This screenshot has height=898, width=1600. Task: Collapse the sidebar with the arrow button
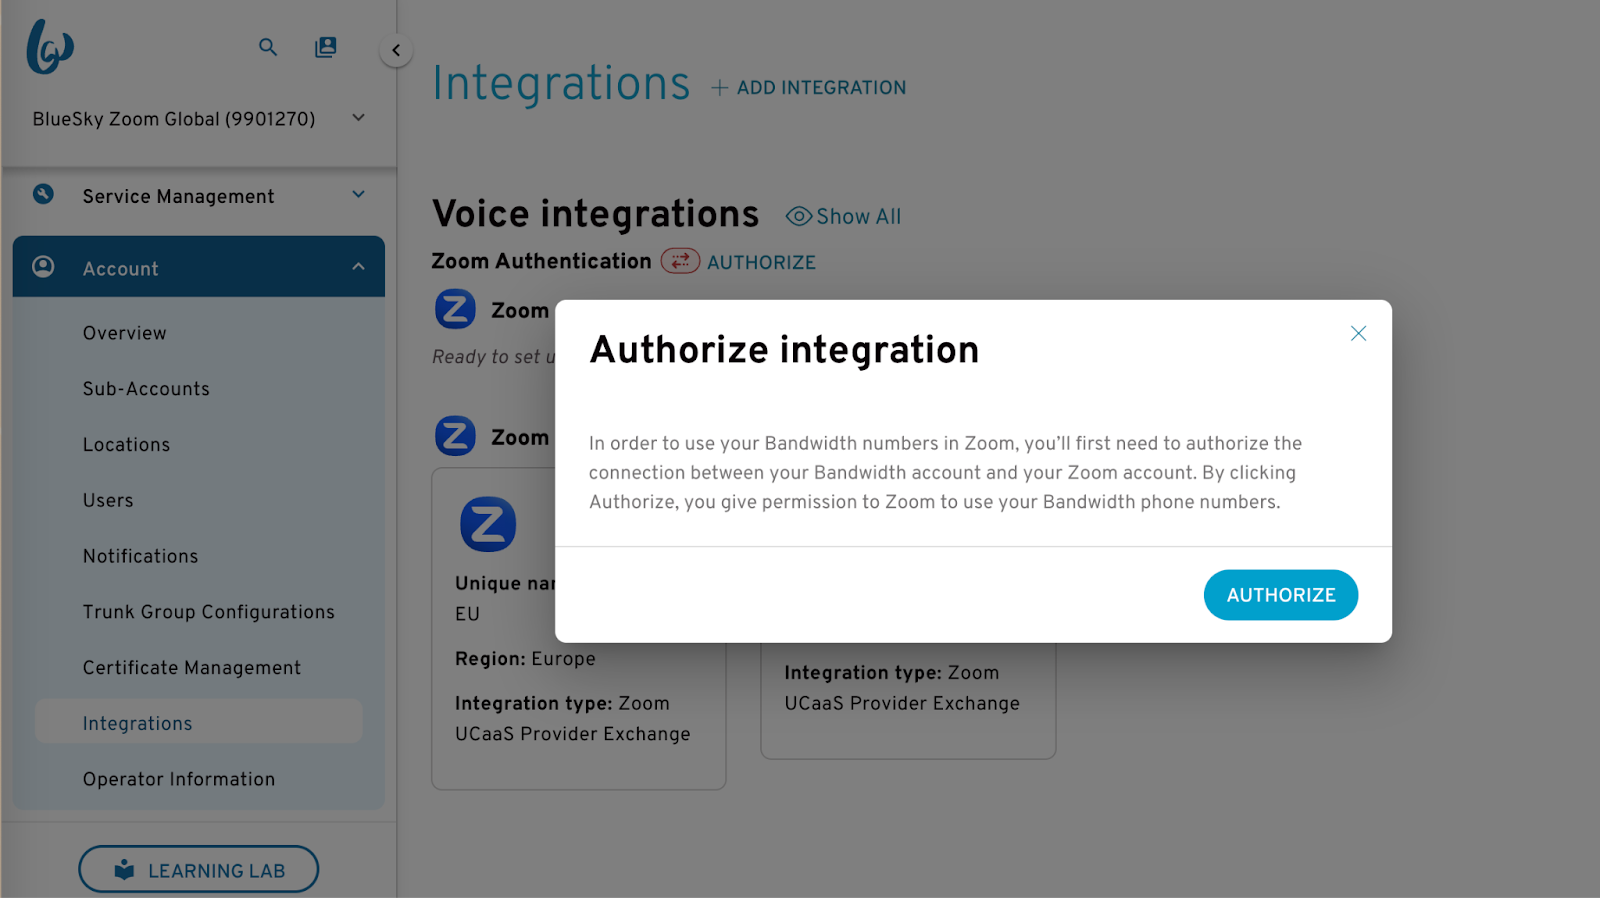tap(396, 50)
